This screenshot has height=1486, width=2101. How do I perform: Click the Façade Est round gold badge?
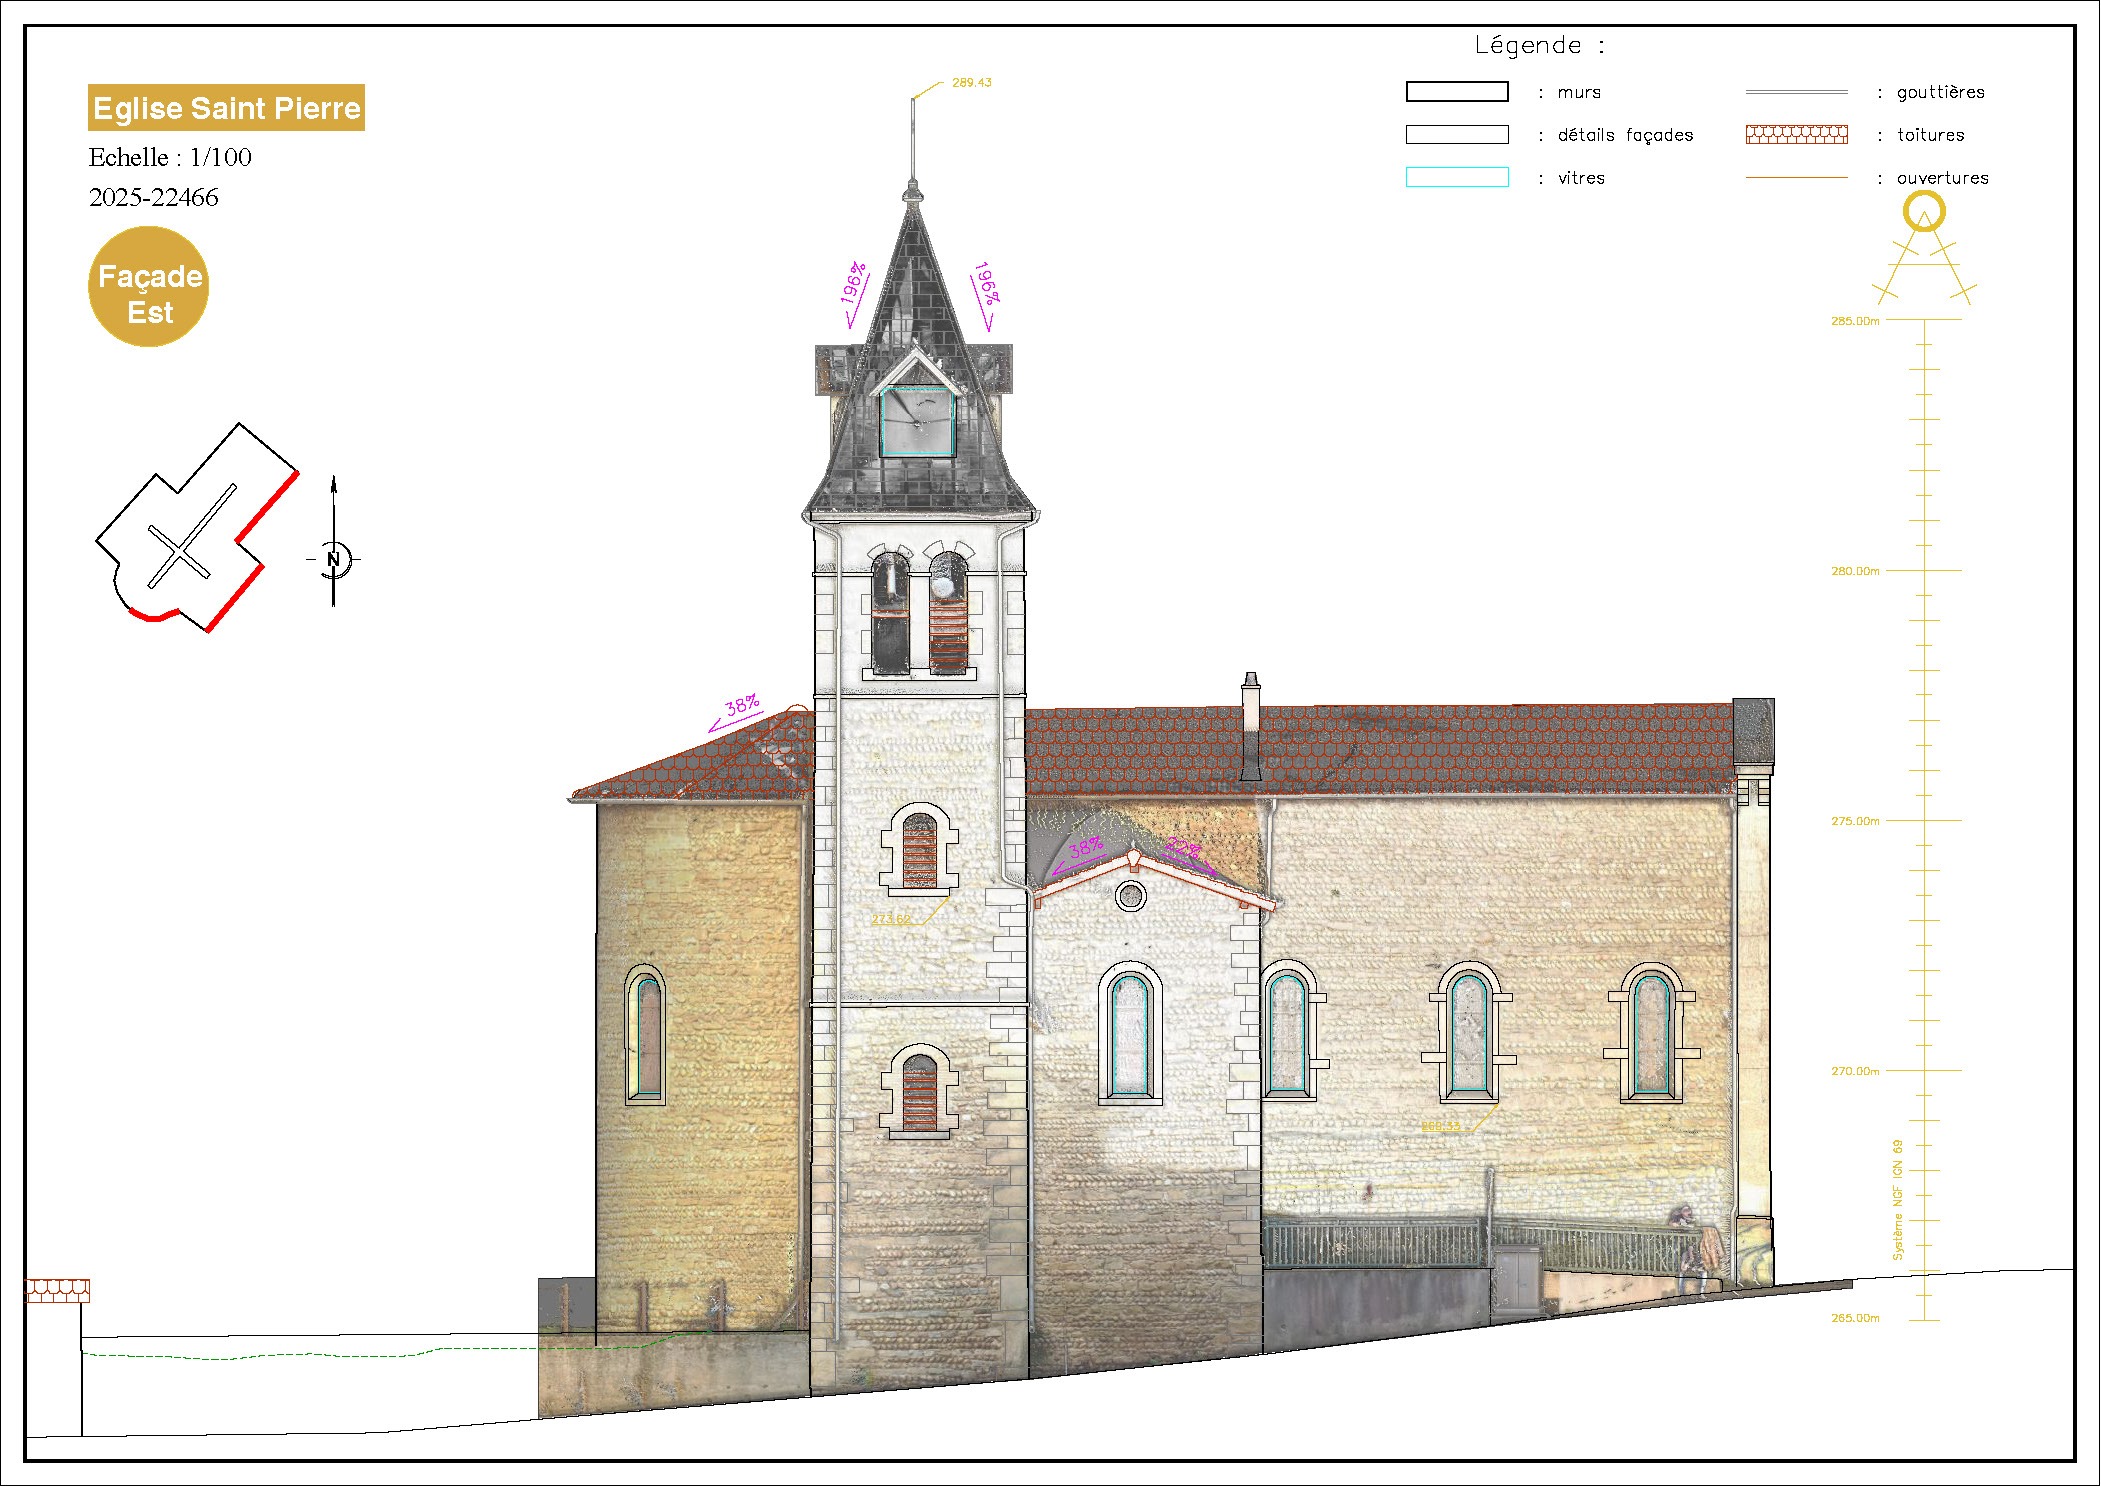(149, 287)
